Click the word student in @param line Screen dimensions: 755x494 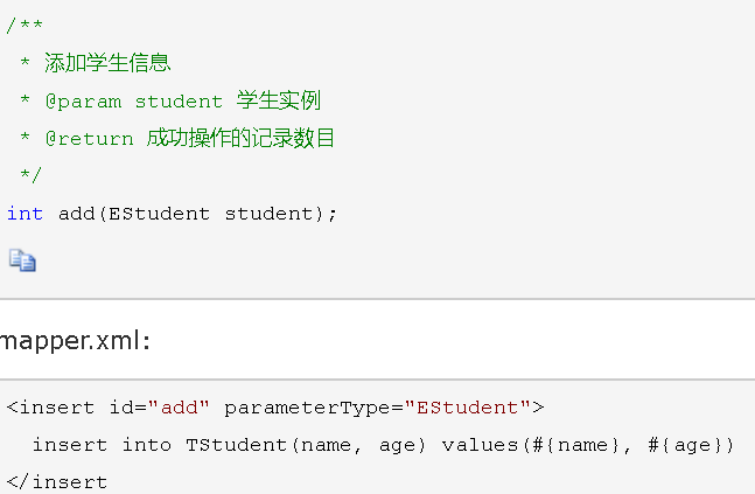[x=179, y=102]
